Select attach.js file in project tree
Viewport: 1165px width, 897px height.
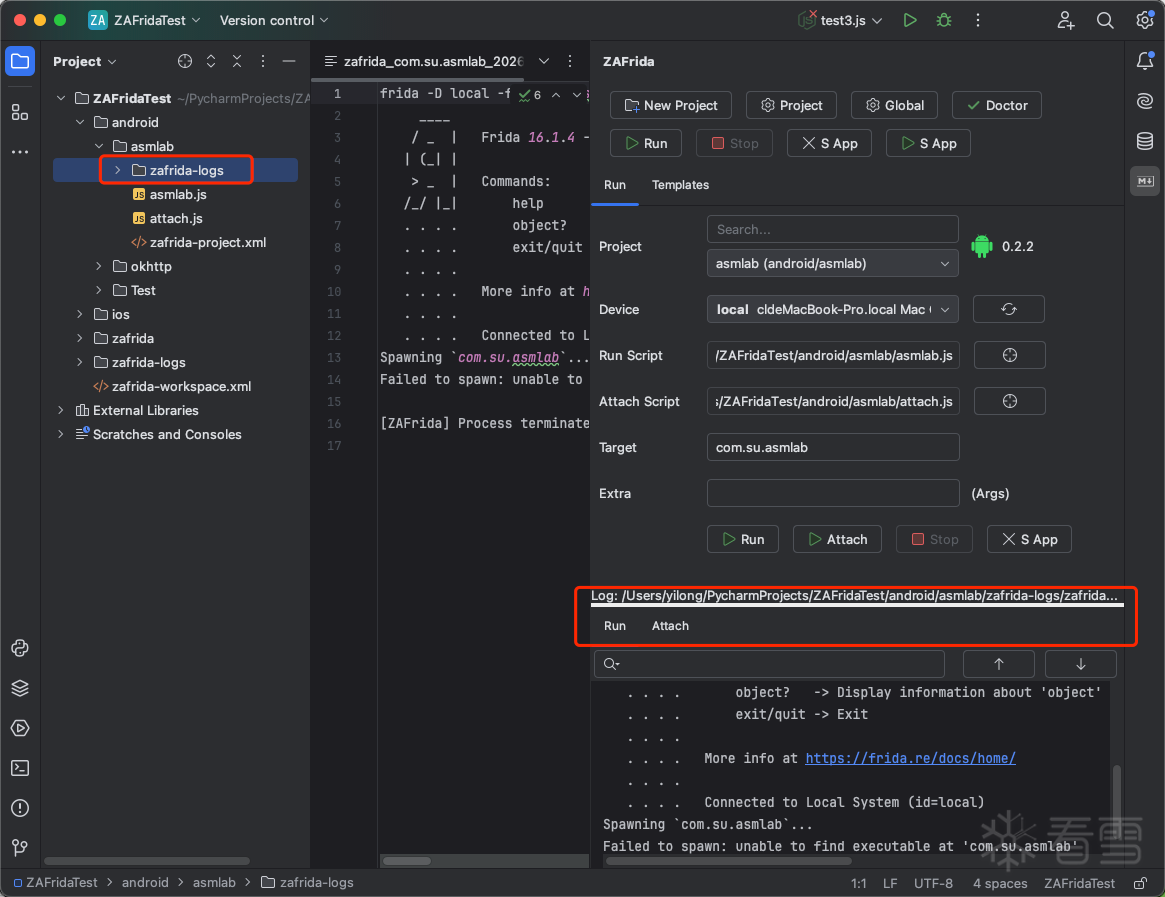176,218
